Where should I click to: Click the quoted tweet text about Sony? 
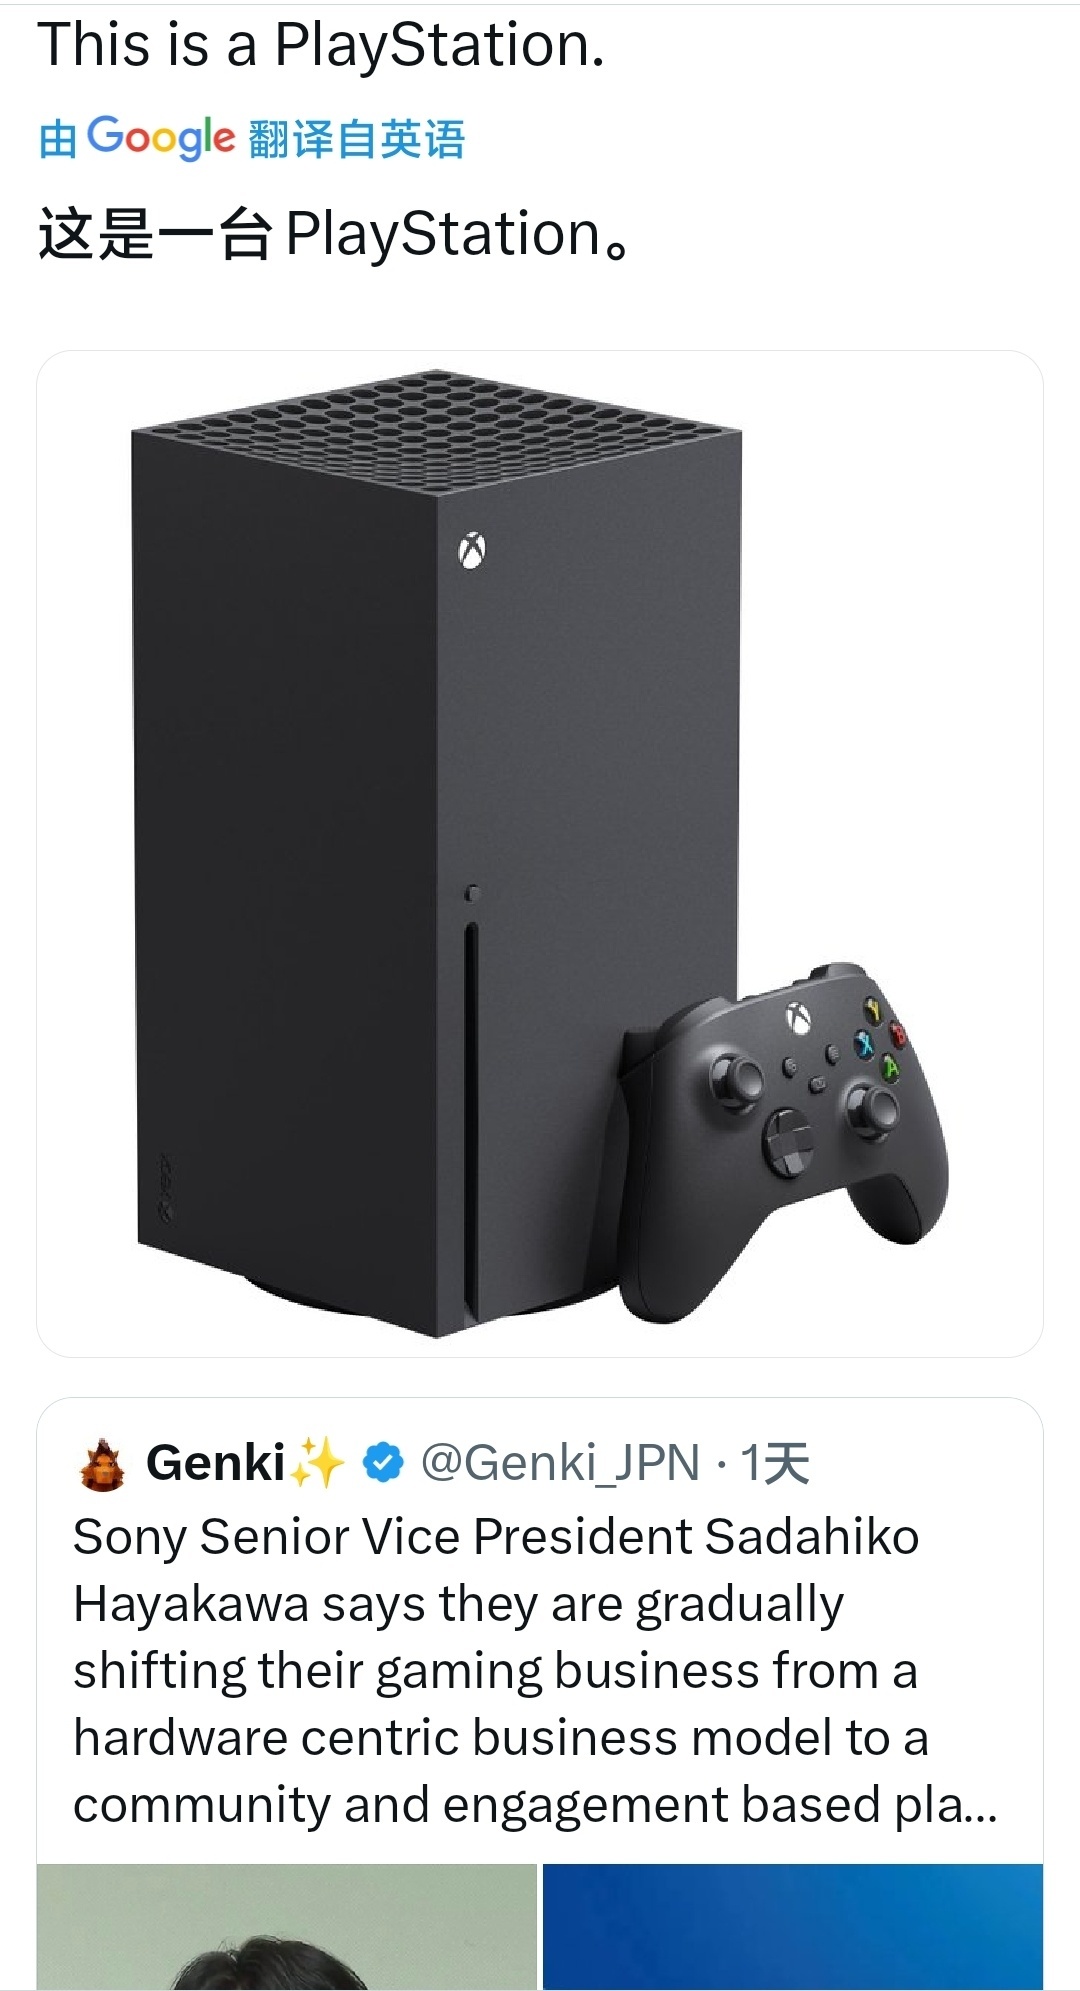tap(535, 1670)
